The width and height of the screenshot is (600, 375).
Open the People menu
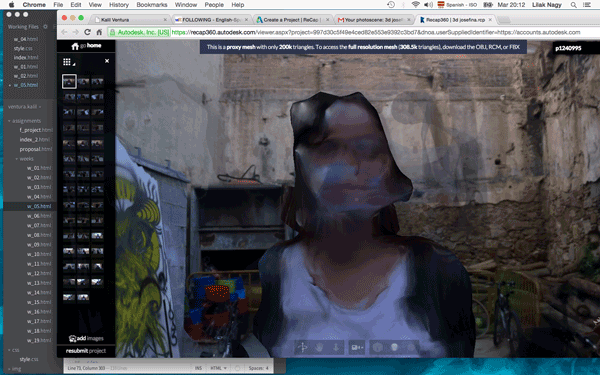214,5
